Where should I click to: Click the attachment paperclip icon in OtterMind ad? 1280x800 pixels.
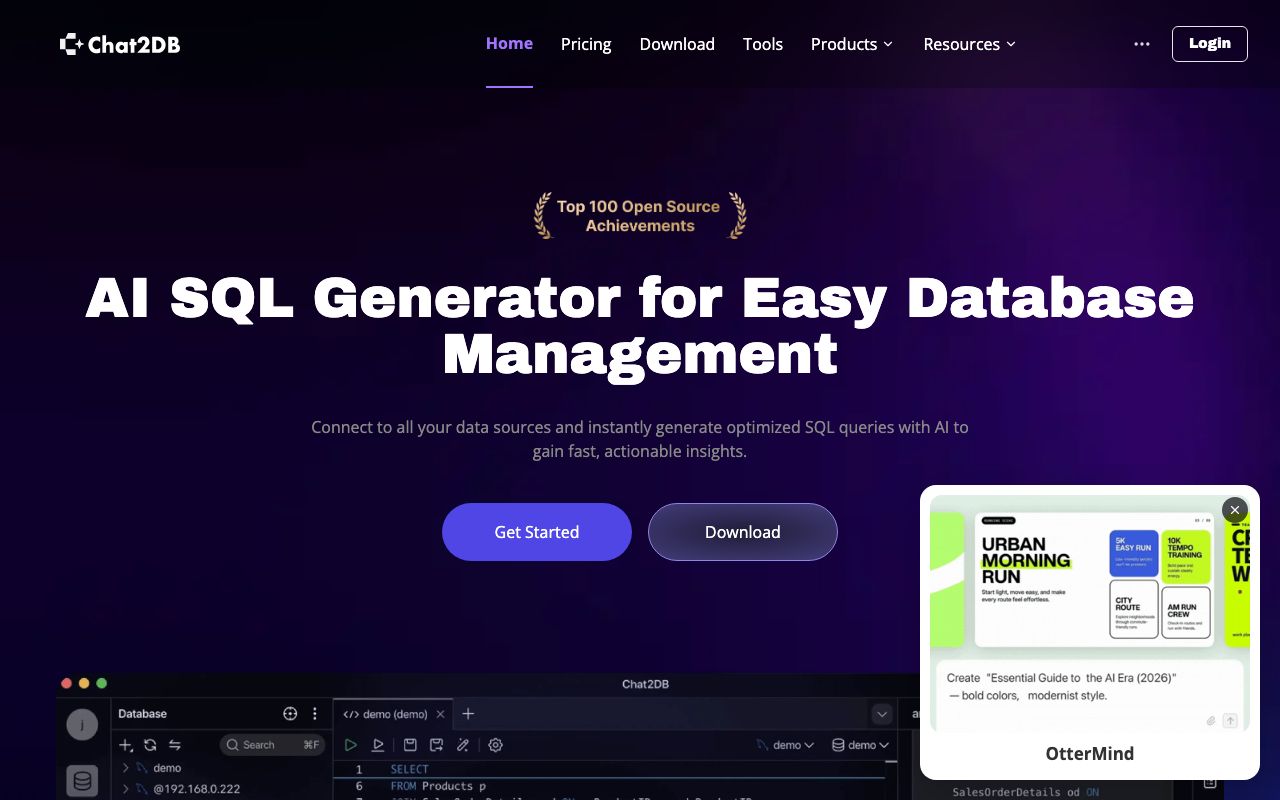1211,720
